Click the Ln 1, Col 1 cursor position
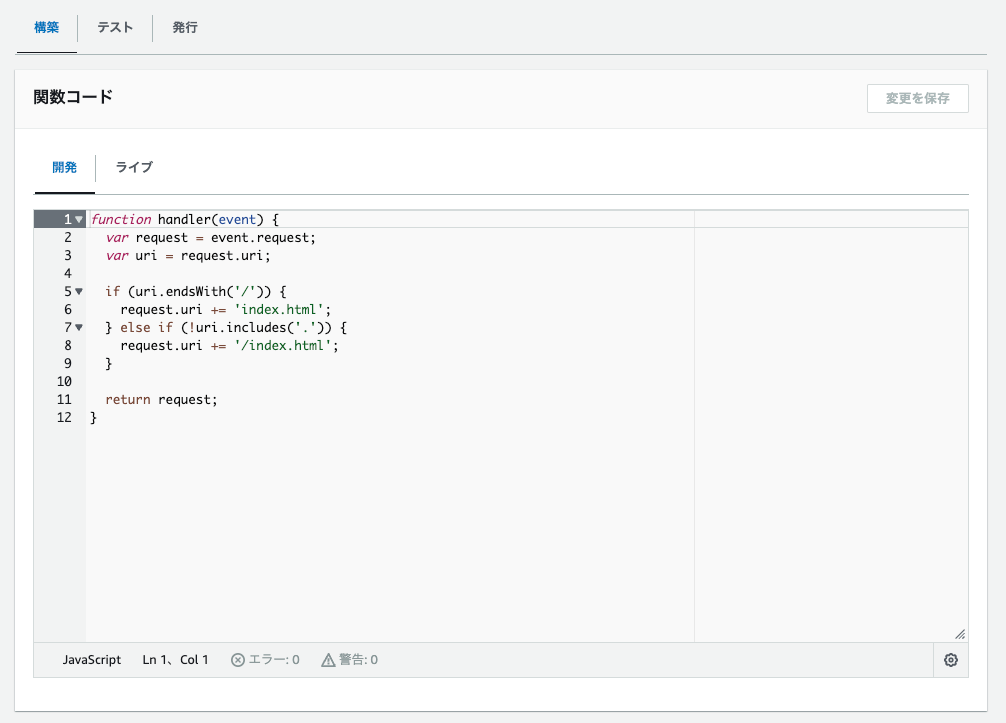 (175, 659)
